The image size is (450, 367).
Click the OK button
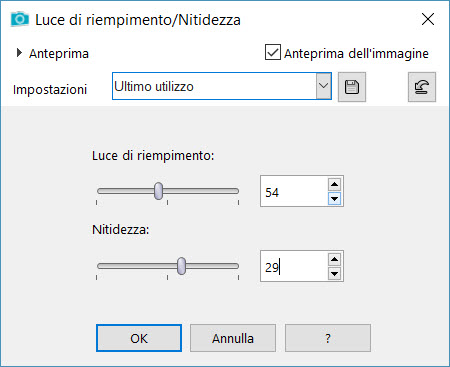pyautogui.click(x=139, y=338)
